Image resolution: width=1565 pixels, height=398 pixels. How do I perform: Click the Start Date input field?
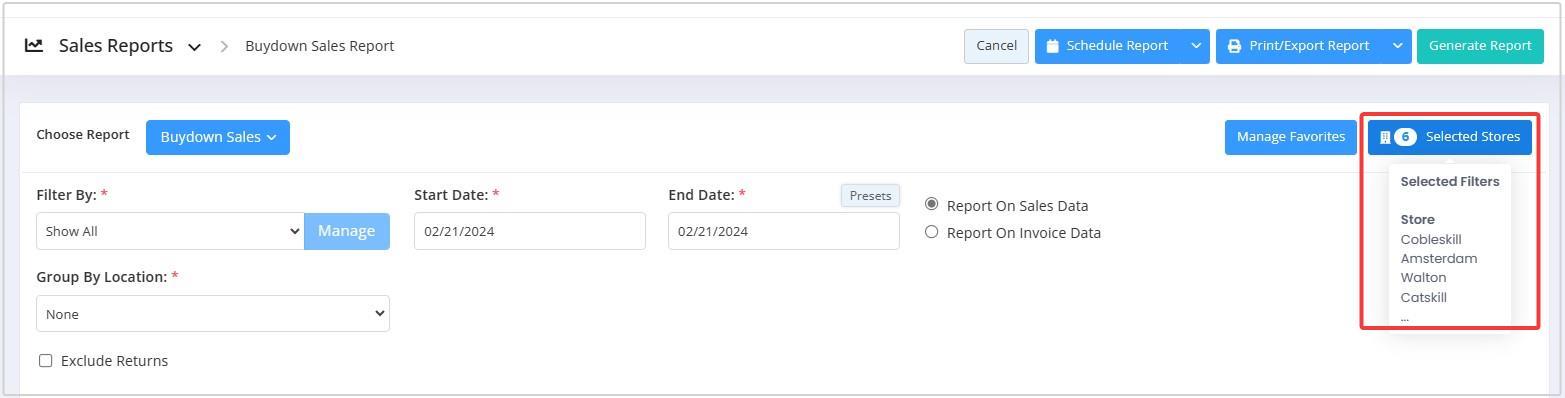click(530, 231)
